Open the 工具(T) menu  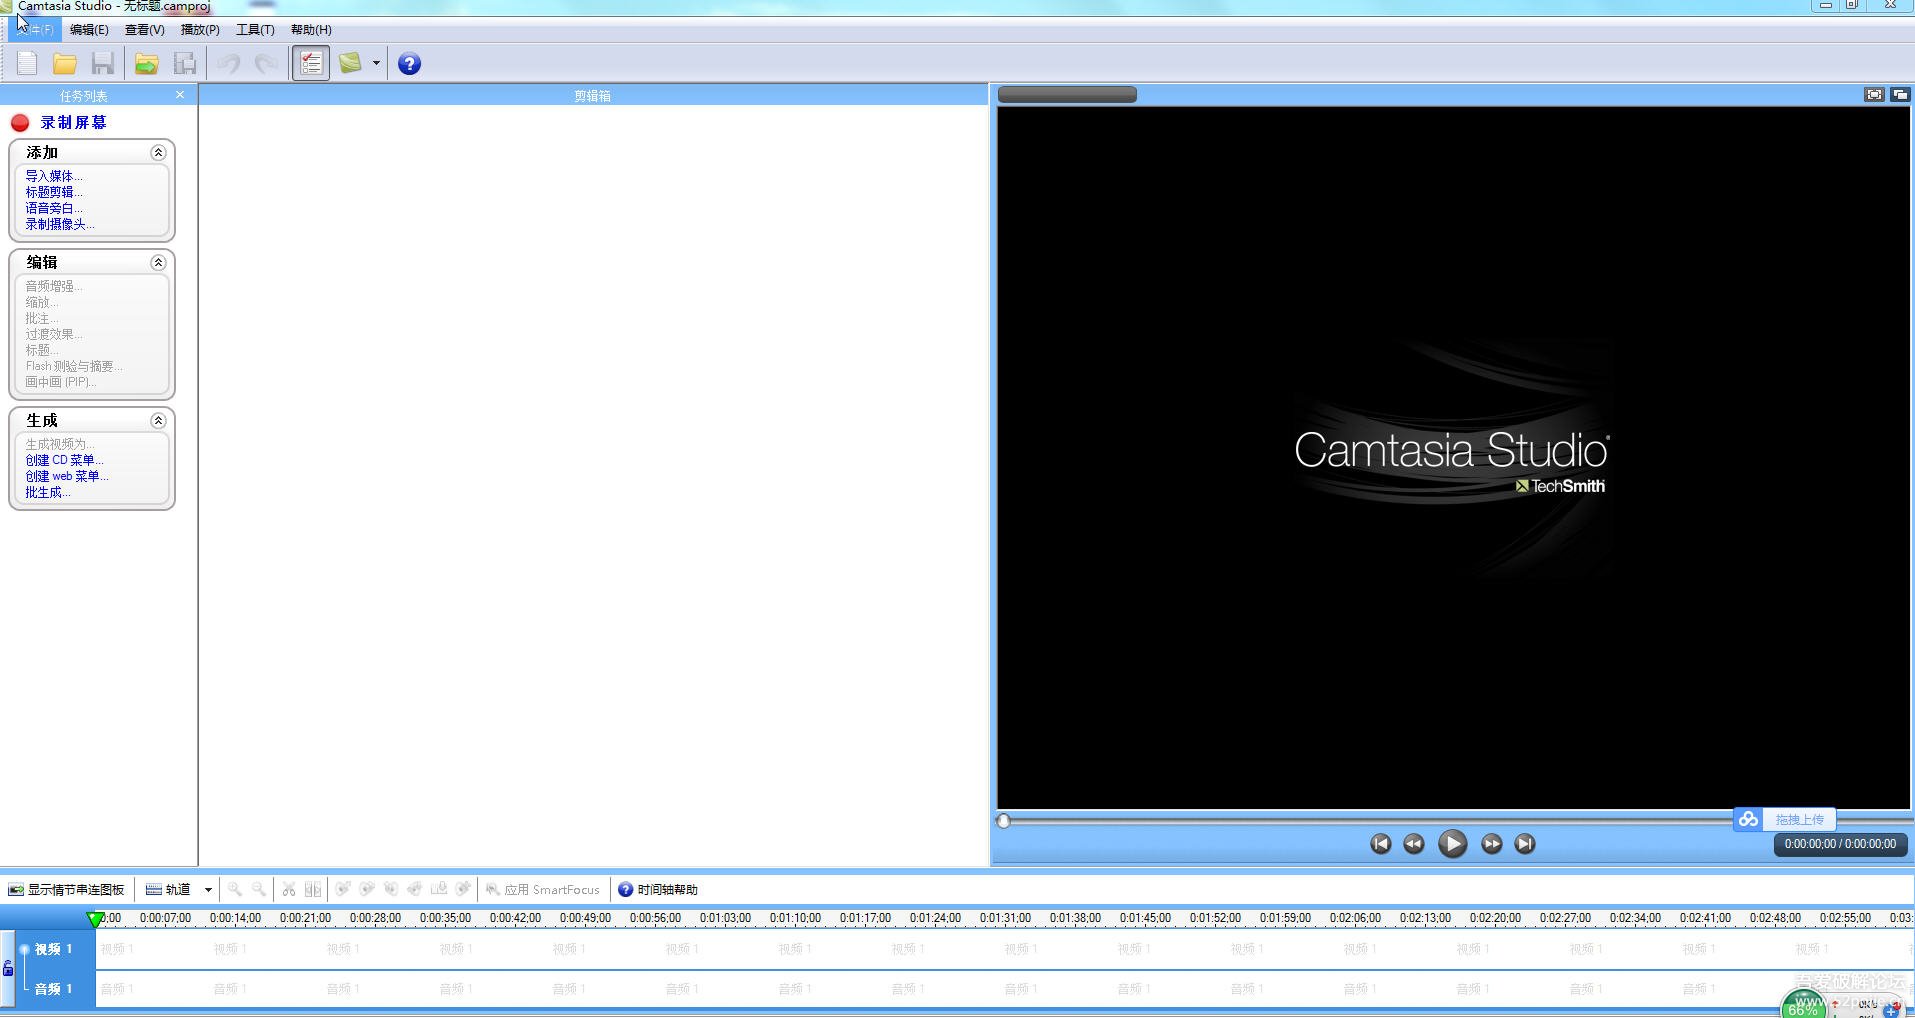tap(255, 30)
